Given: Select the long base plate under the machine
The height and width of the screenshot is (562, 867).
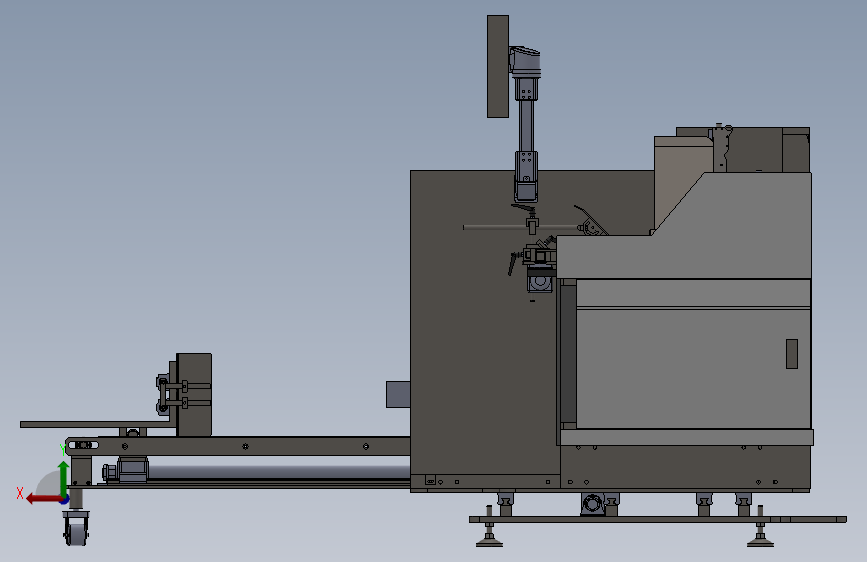Looking at the screenshot, I should 658,519.
